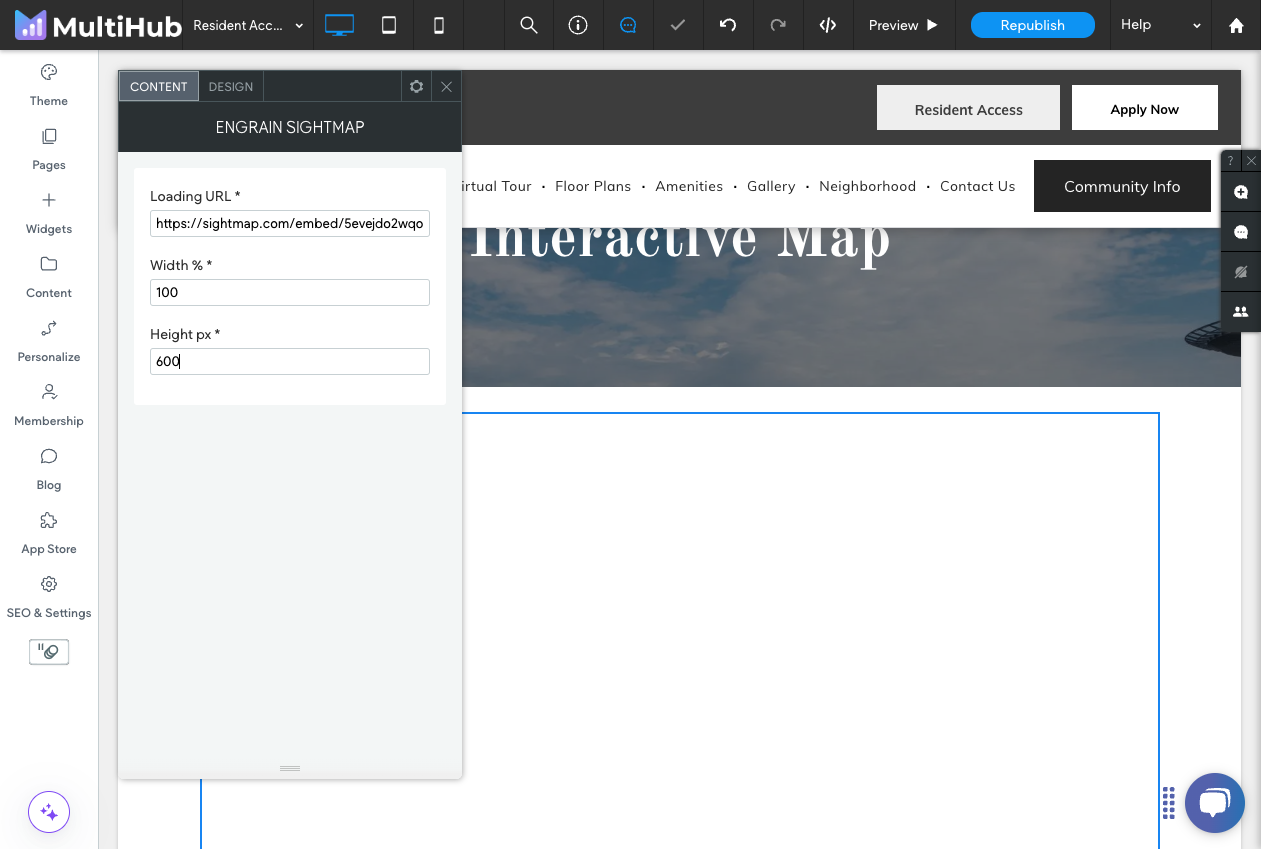This screenshot has width=1261, height=849.
Task: Open the Personalize panel
Action: tap(49, 341)
